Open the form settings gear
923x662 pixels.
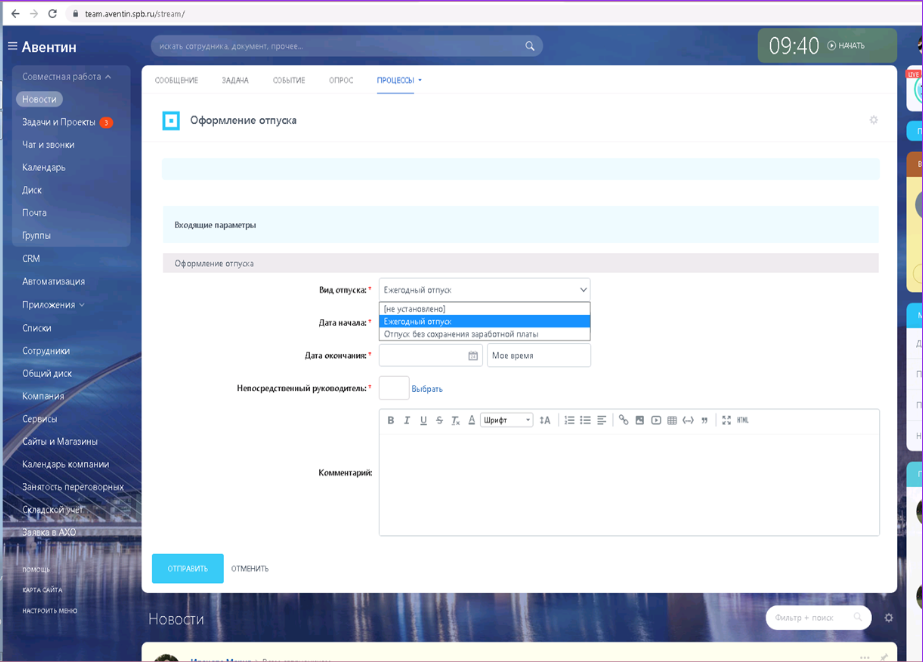(873, 120)
